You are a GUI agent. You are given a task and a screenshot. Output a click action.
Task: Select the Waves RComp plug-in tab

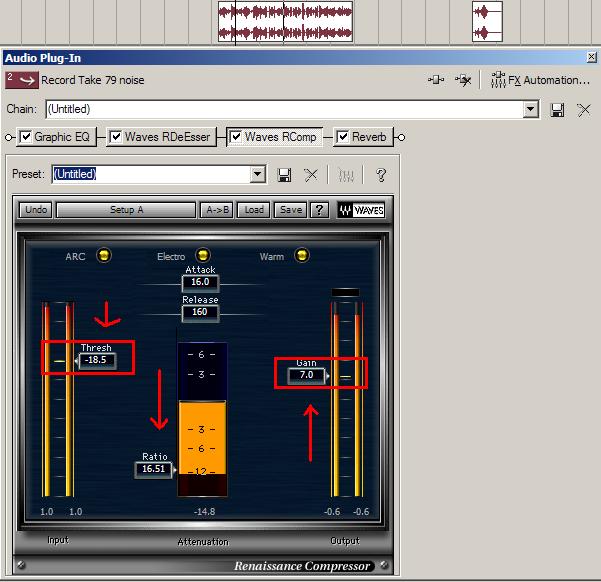(x=275, y=137)
